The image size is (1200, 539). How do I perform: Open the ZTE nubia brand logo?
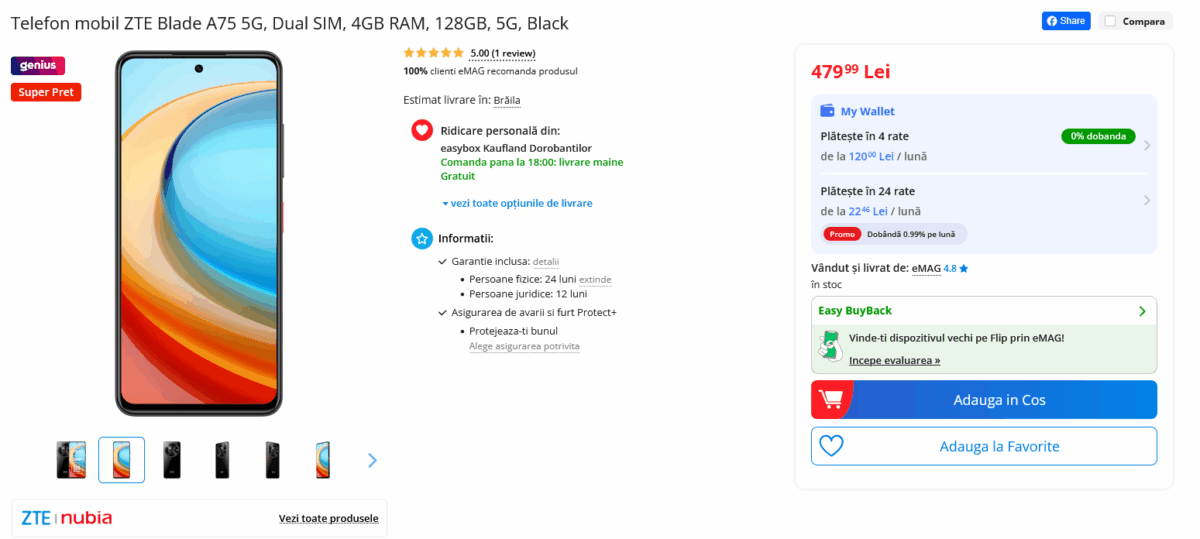pos(67,518)
